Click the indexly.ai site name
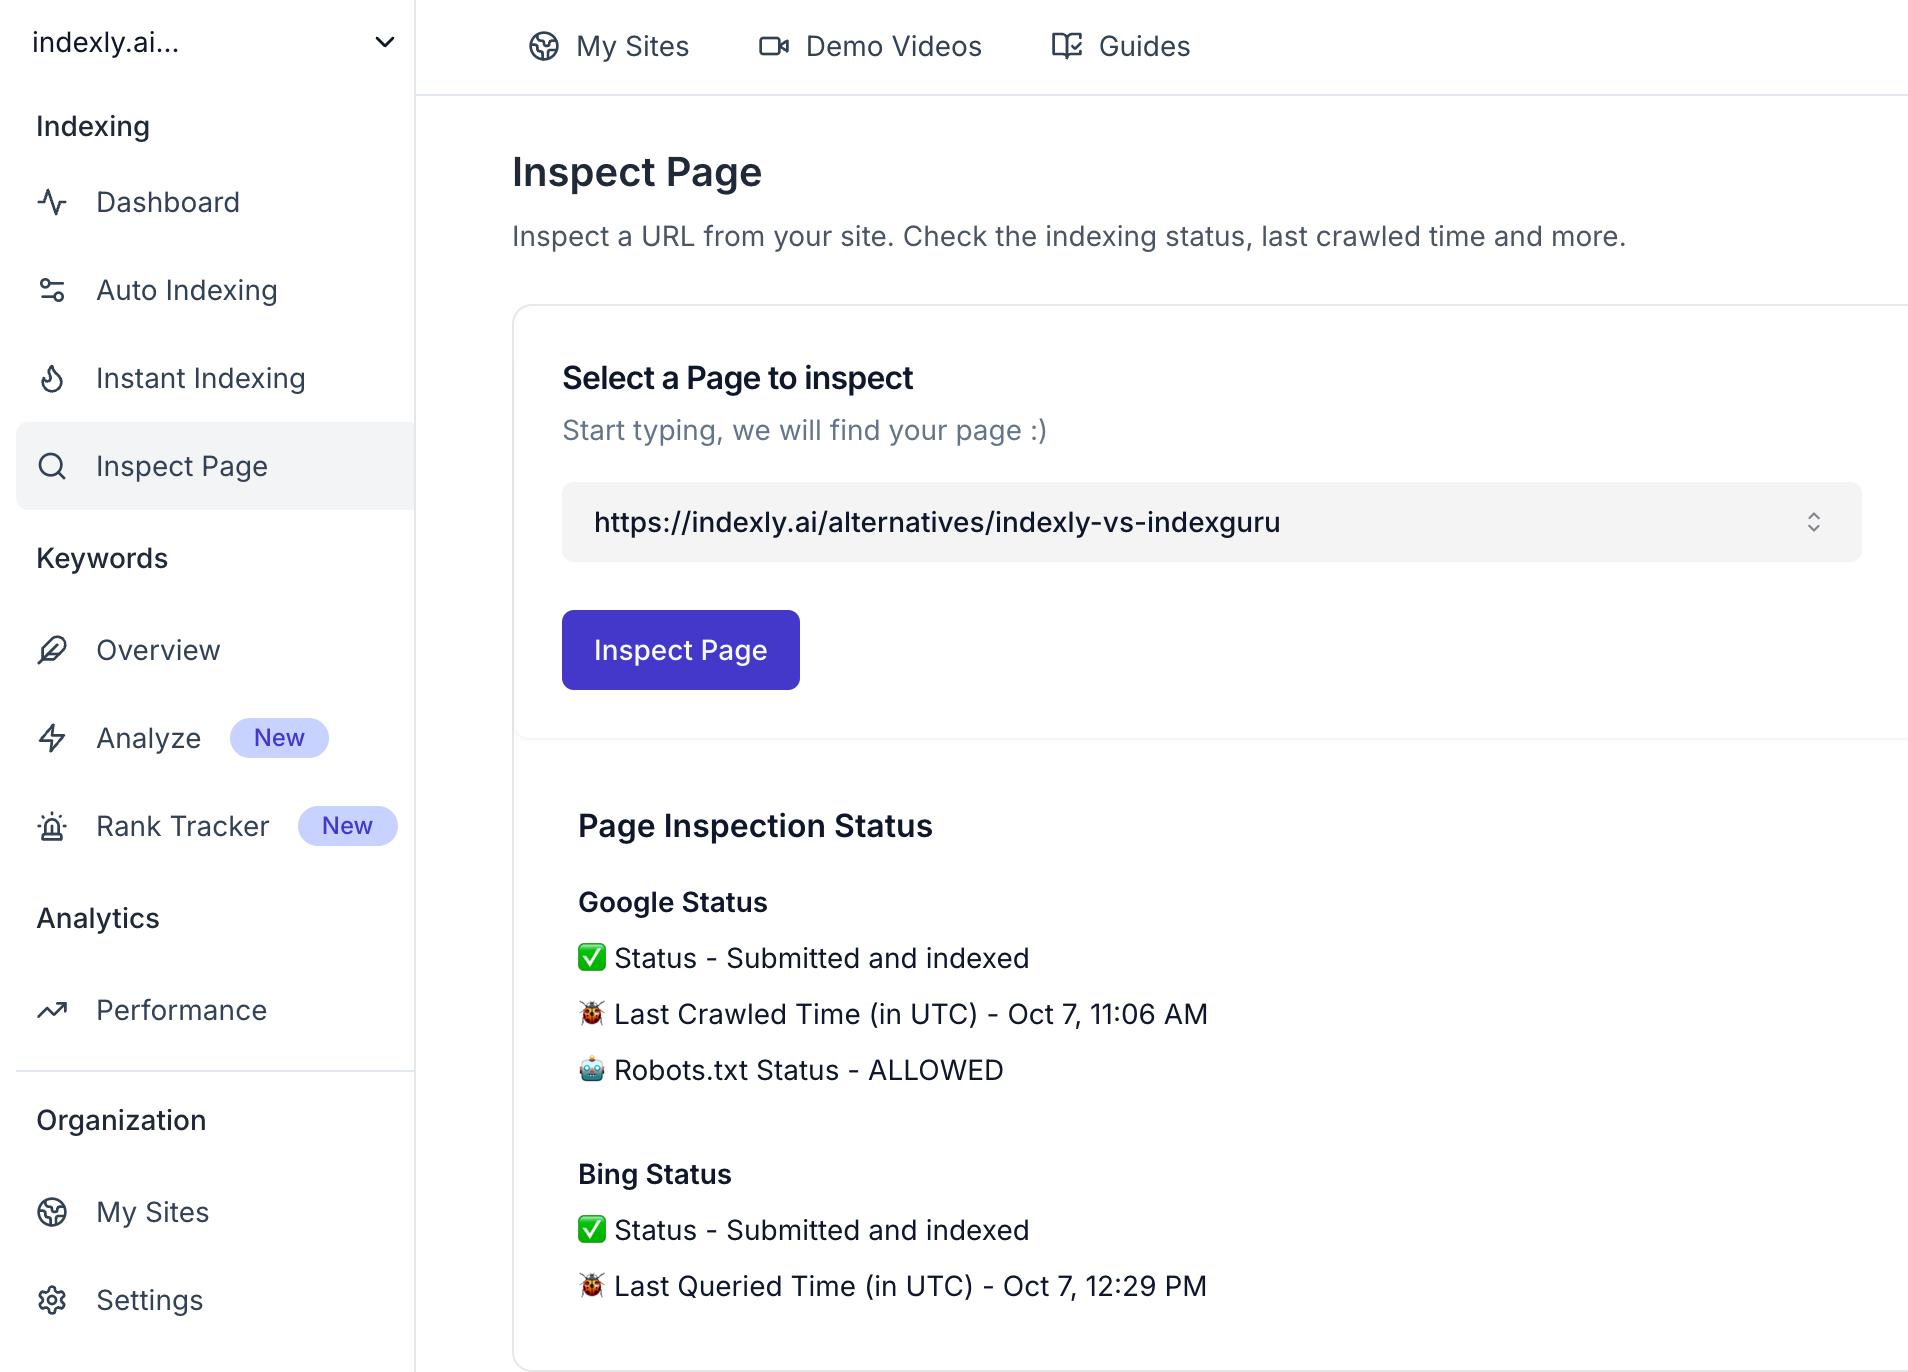The width and height of the screenshot is (1908, 1372). click(x=106, y=42)
